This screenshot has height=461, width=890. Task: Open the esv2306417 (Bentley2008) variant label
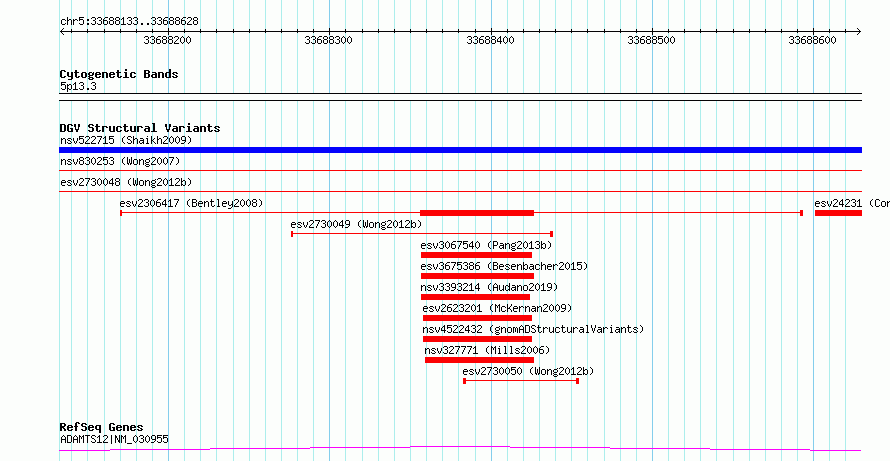191,203
